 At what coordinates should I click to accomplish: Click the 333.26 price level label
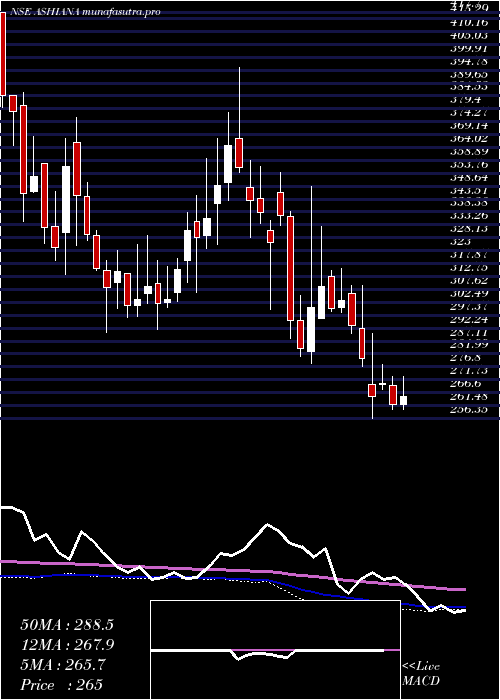[471, 216]
